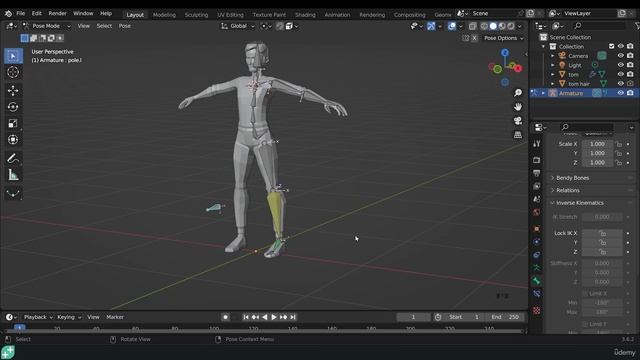This screenshot has width=640, height=360.
Task: Switch orthographic/perspective grid icon
Action: tap(518, 135)
